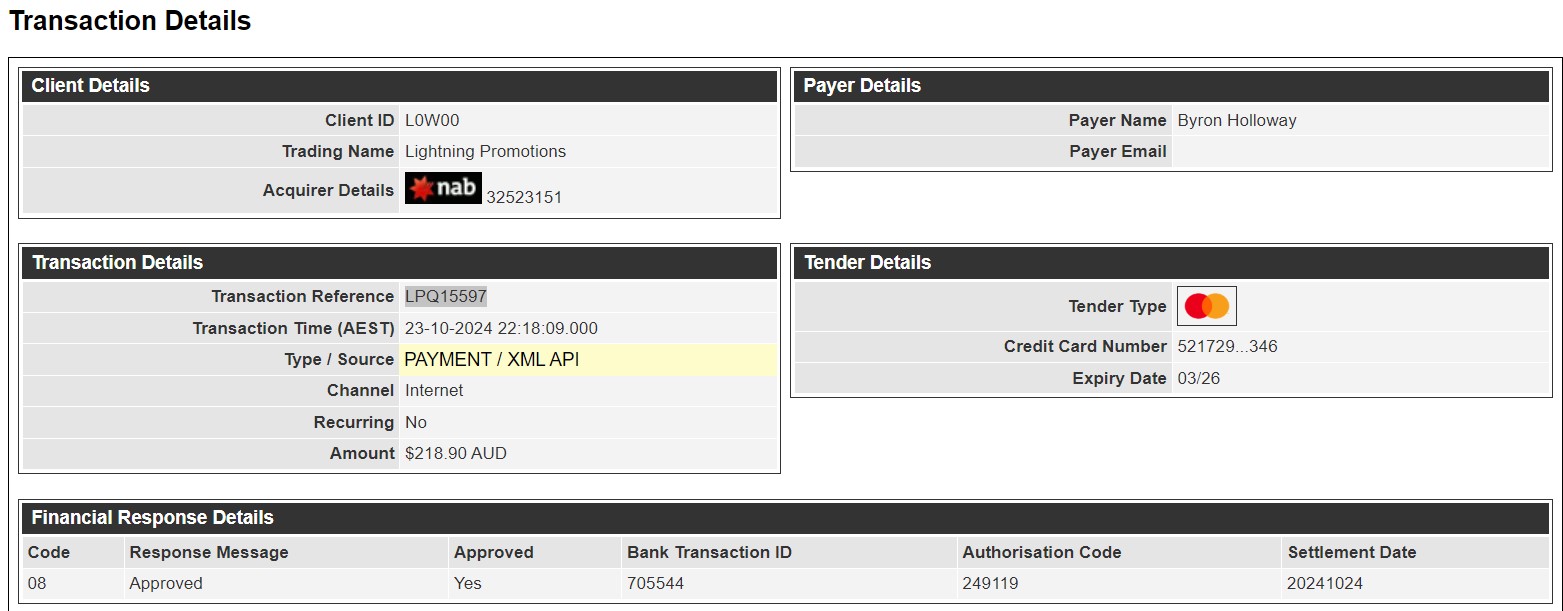Image resolution: width=1563 pixels, height=611 pixels.
Task: Click the Client Details section header
Action: pos(399,86)
